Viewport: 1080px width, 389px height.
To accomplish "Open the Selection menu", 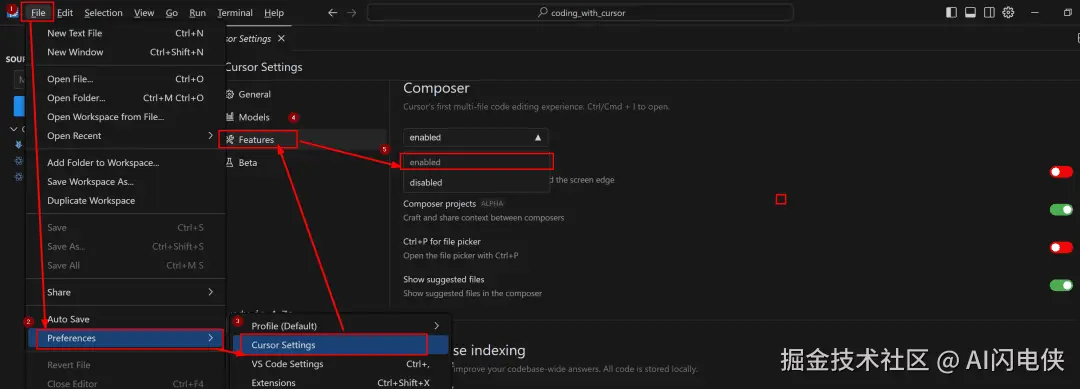I will (103, 12).
